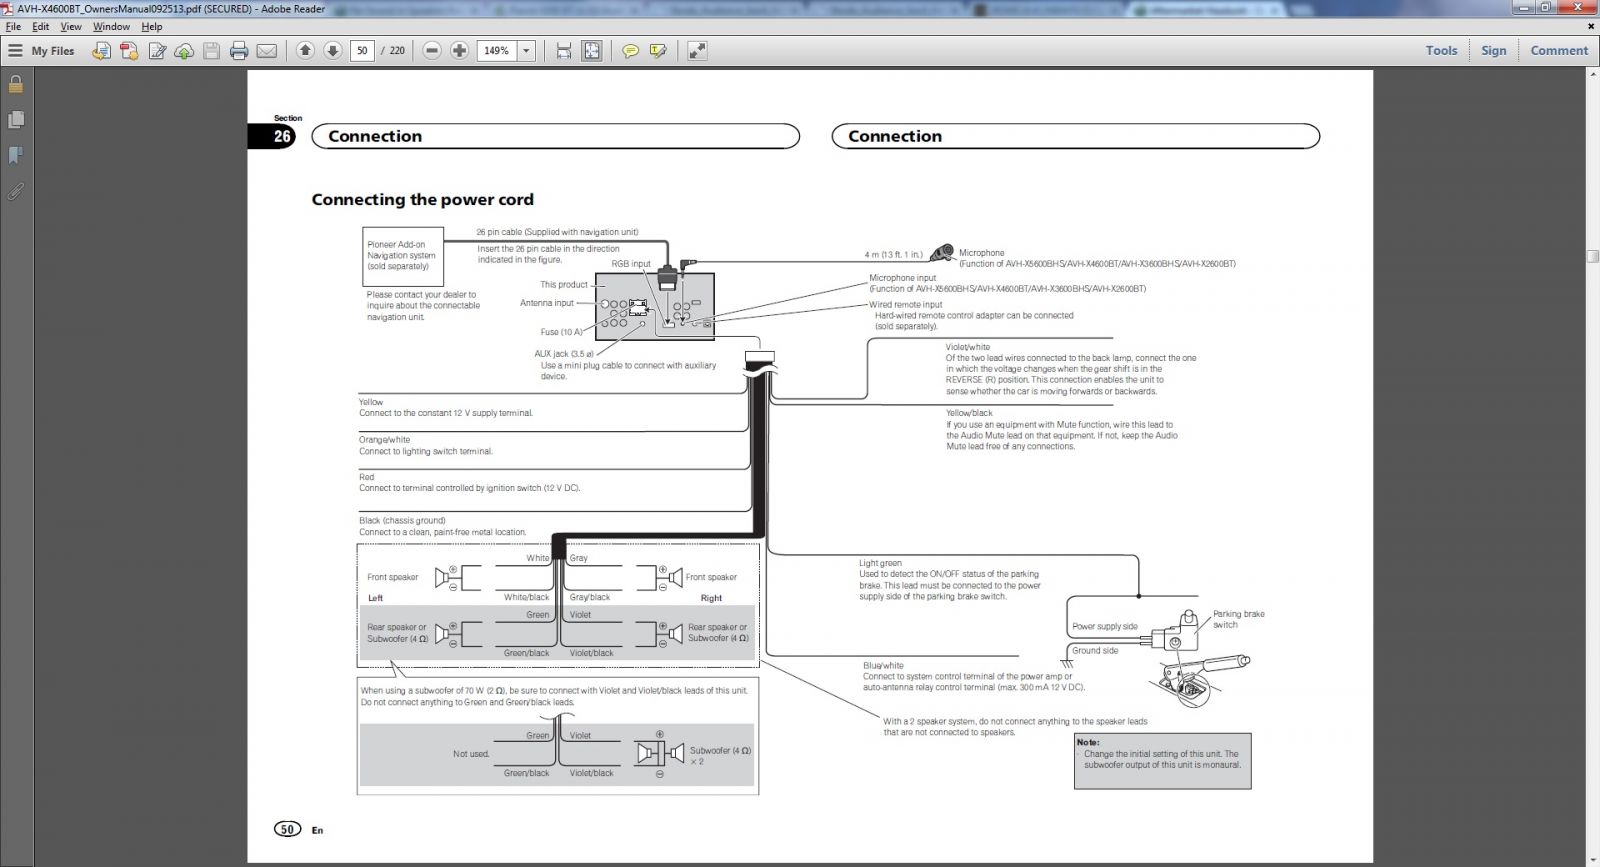1600x867 pixels.
Task: Open the Page Thumbnails sidebar icon
Action: (16, 120)
